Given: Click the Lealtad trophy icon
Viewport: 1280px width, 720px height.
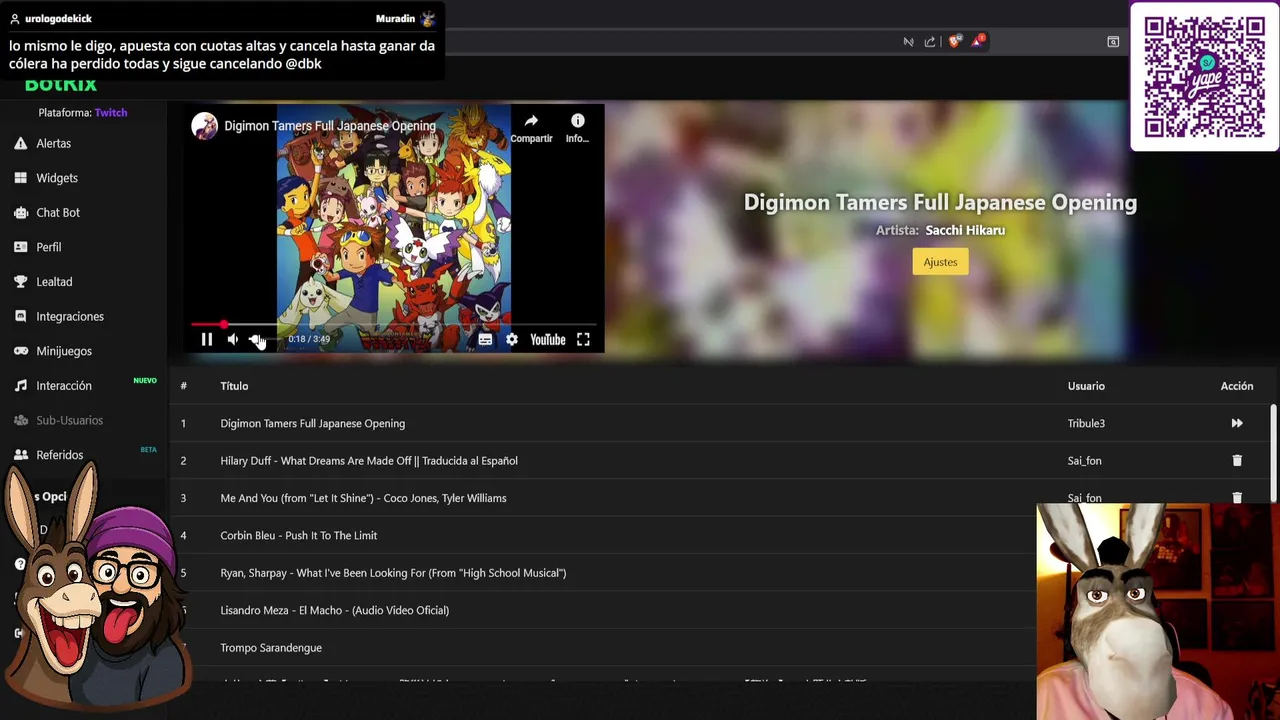Looking at the screenshot, I should [20, 282].
